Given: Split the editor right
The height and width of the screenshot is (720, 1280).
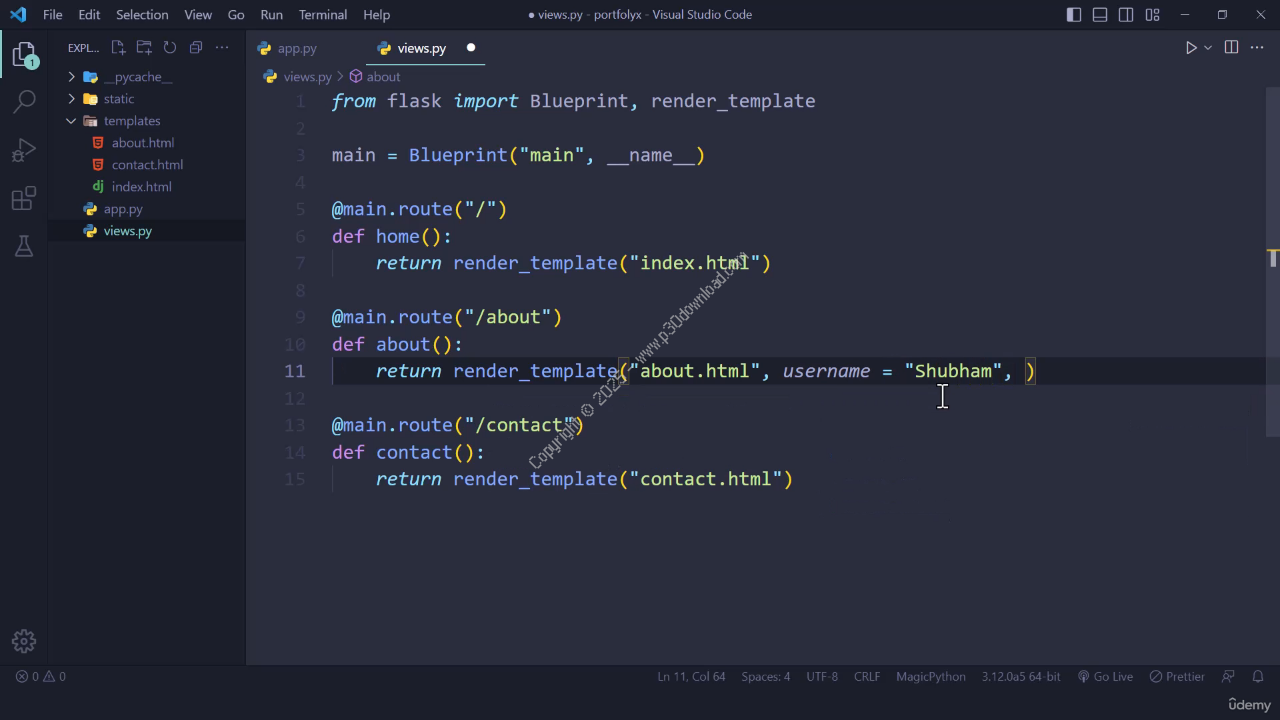Looking at the screenshot, I should pos(1231,48).
